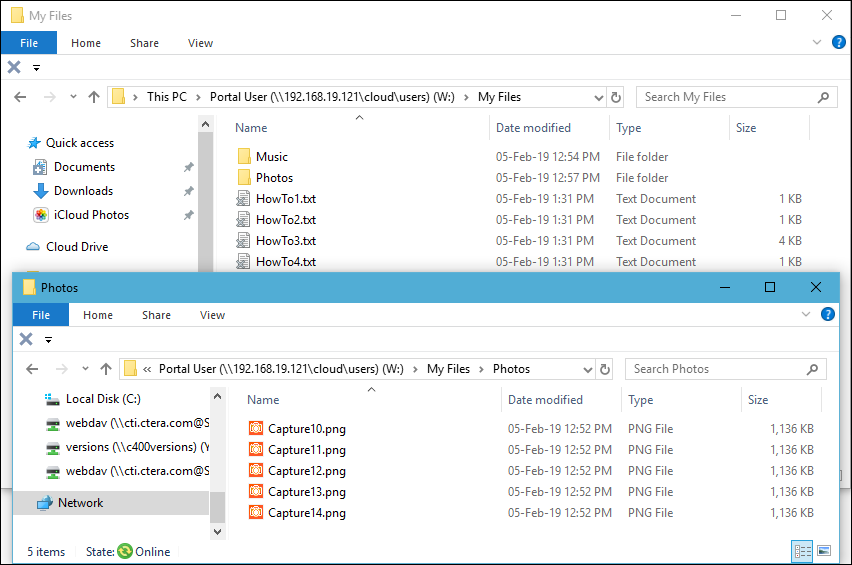This screenshot has height=565, width=852.
Task: Click Help icon in Photos window
Action: [x=827, y=314]
